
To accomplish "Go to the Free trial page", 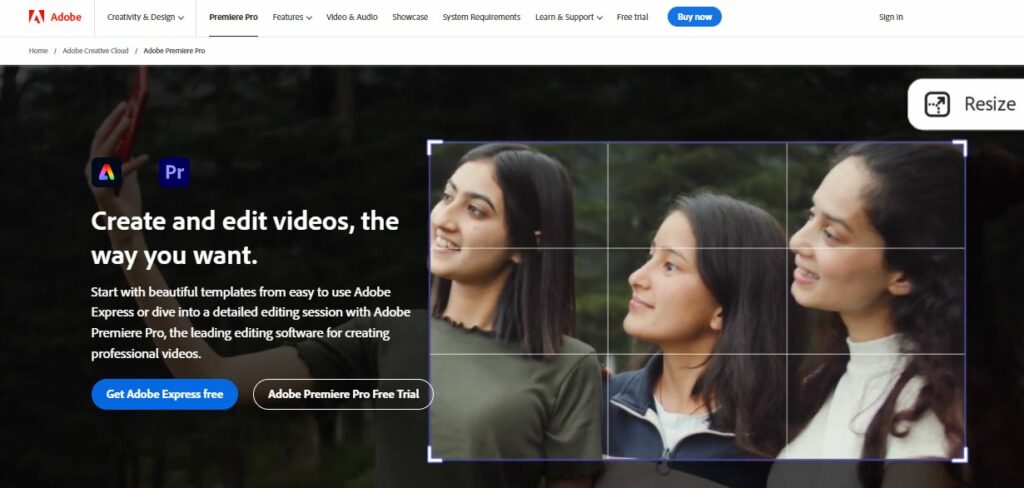I will pyautogui.click(x=632, y=17).
